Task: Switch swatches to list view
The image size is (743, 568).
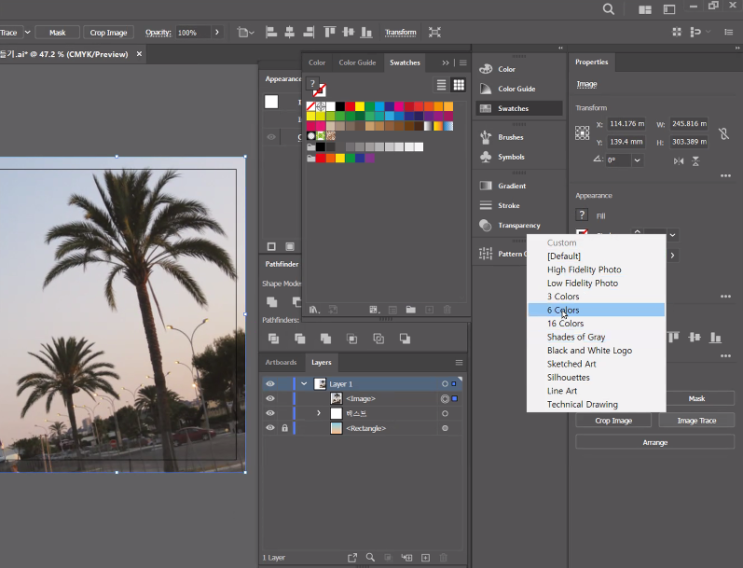Action: coord(441,85)
